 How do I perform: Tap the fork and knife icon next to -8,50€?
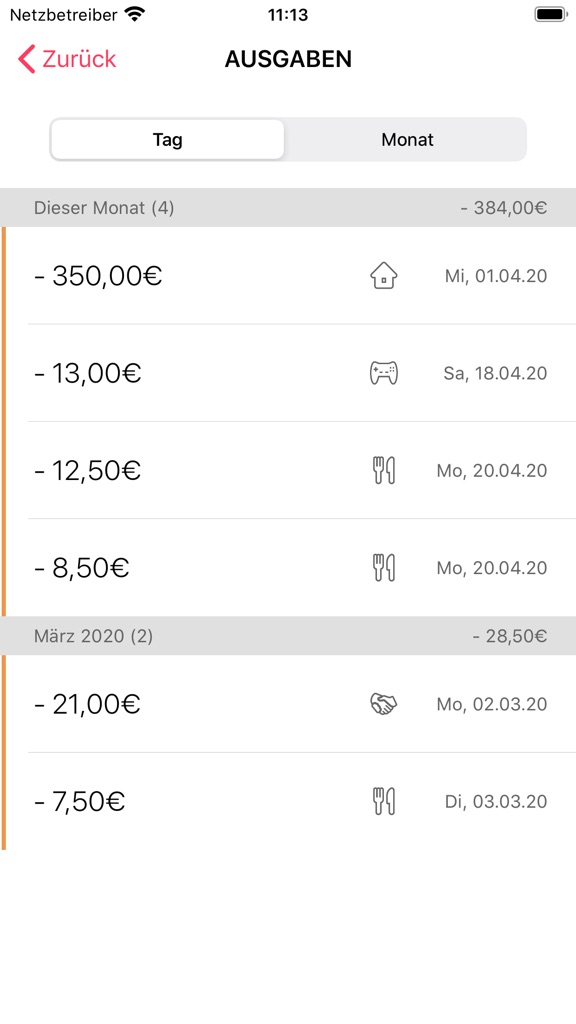pos(383,567)
